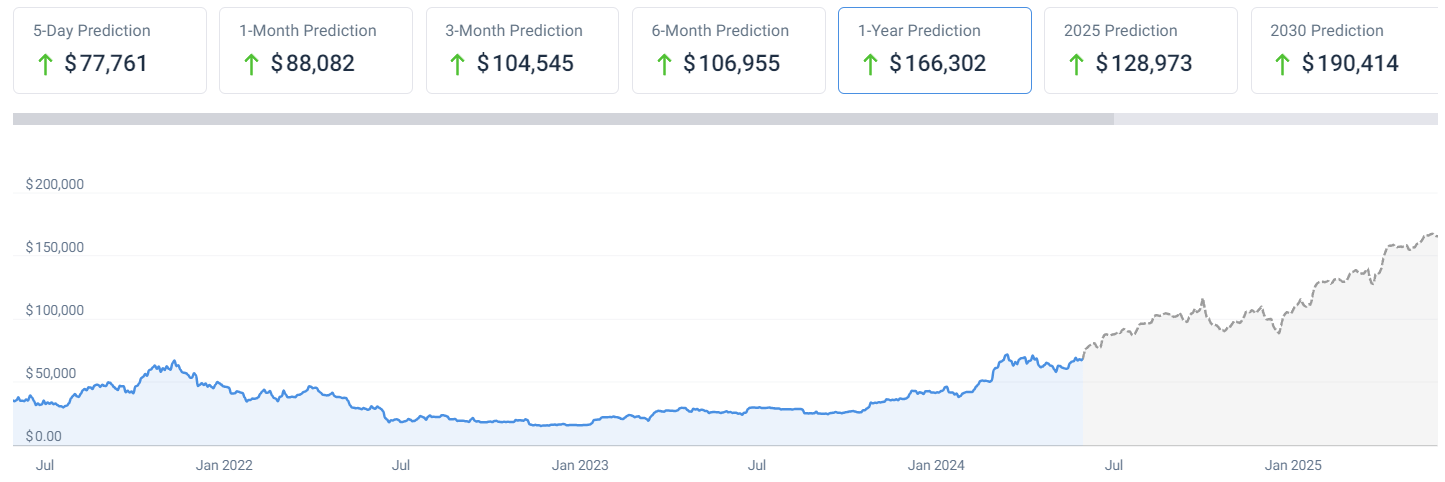
Task: Click green arrow beside $106,955 value
Action: point(663,65)
